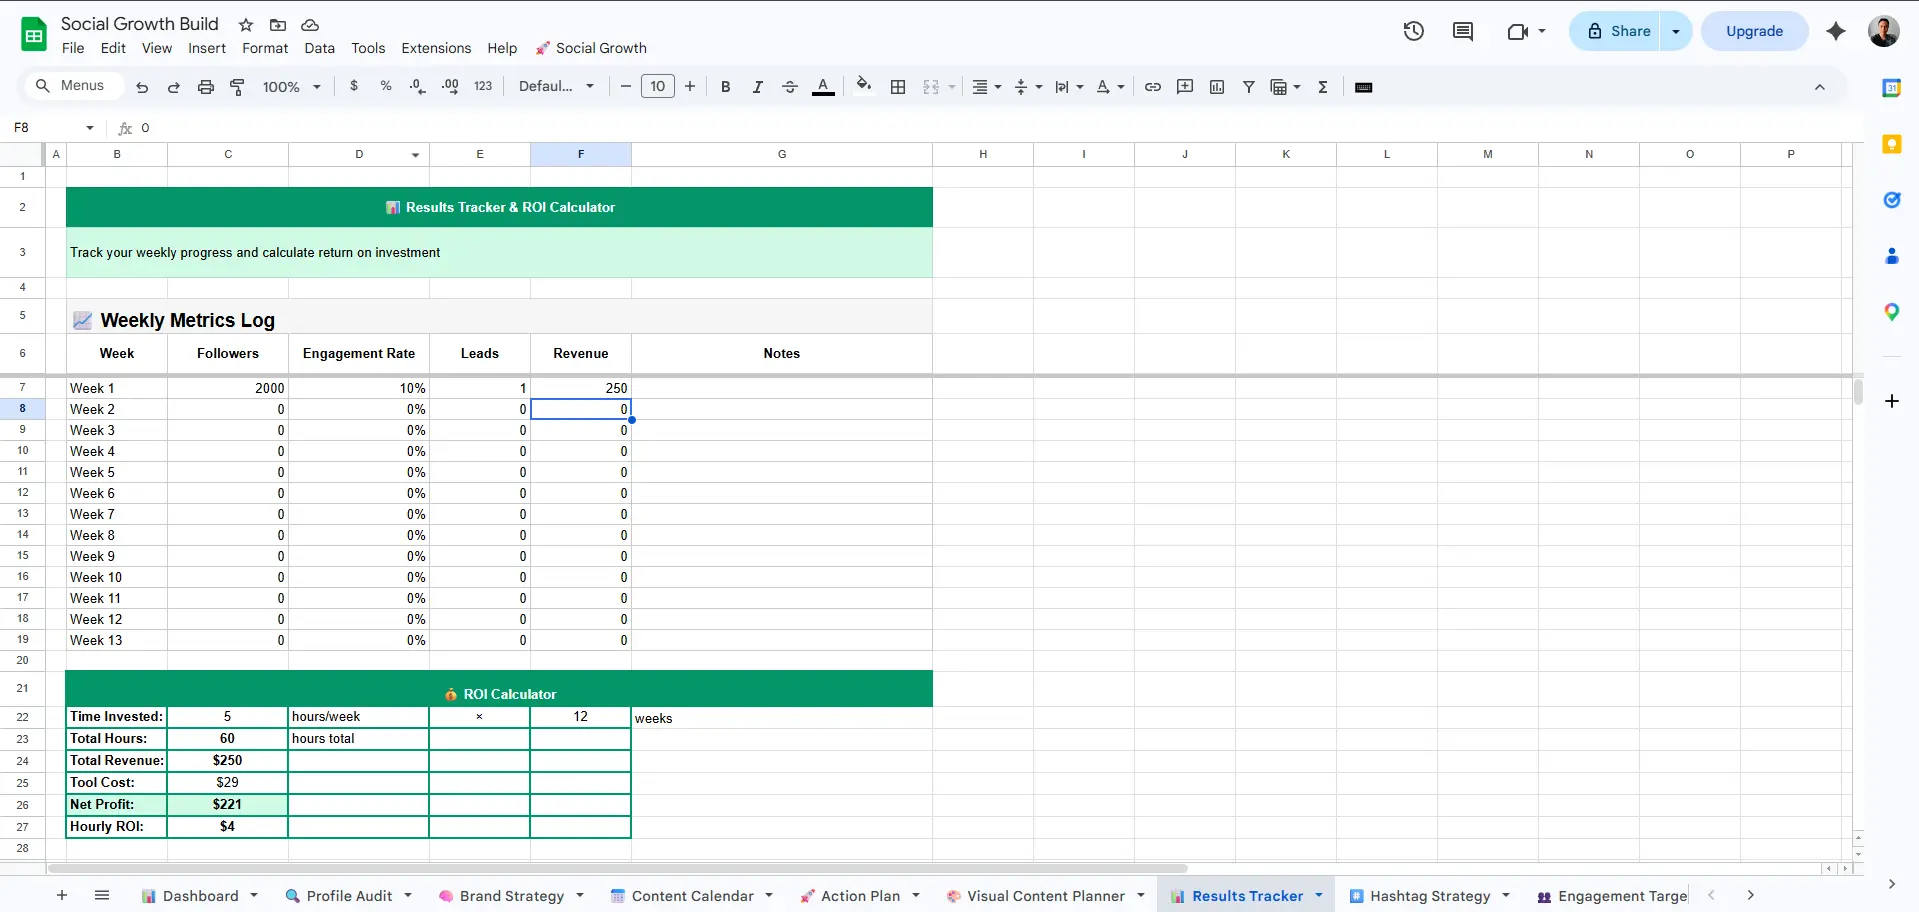Toggle bold formatting
This screenshot has width=1919, height=912.
[x=726, y=87]
